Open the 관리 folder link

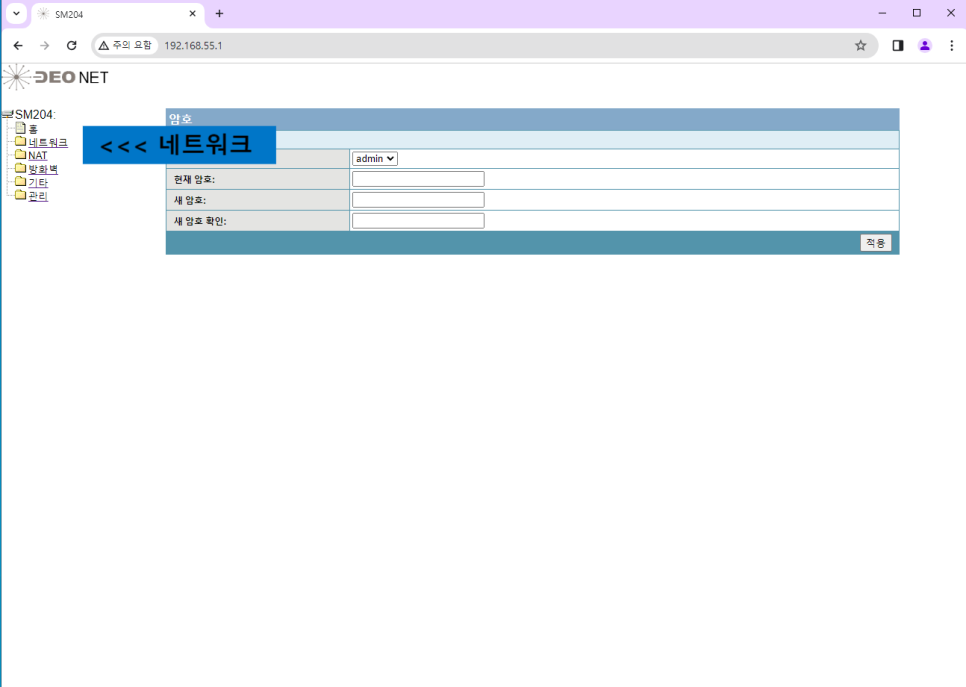pyautogui.click(x=38, y=196)
